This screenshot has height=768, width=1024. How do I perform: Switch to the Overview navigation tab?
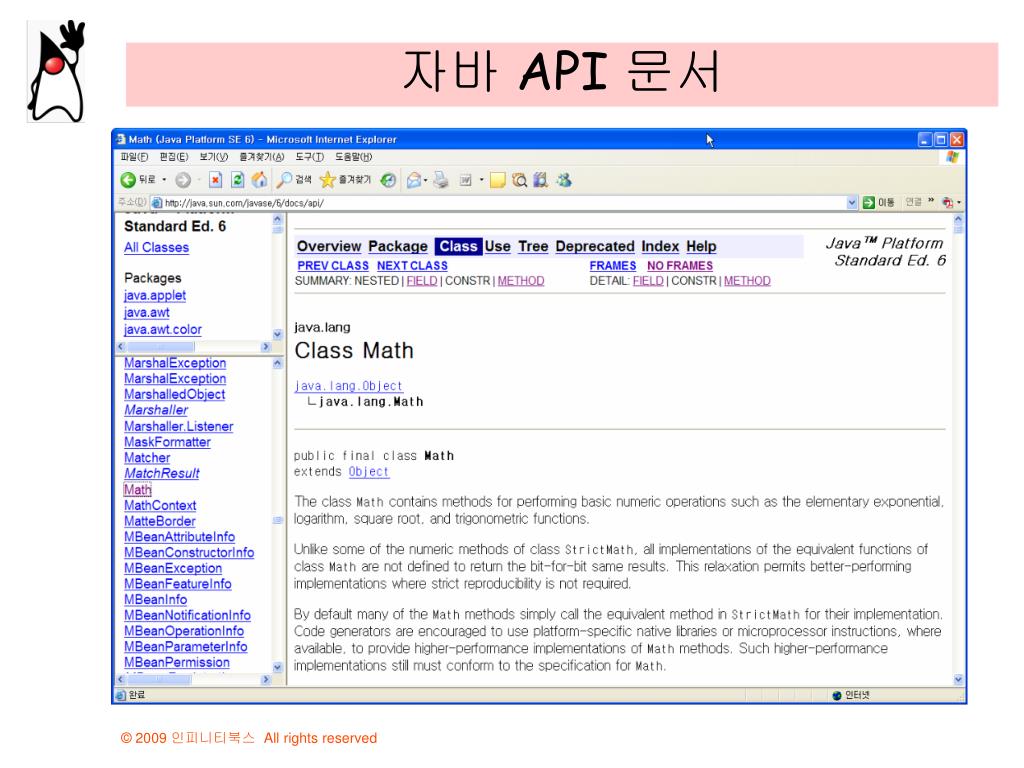click(x=329, y=246)
